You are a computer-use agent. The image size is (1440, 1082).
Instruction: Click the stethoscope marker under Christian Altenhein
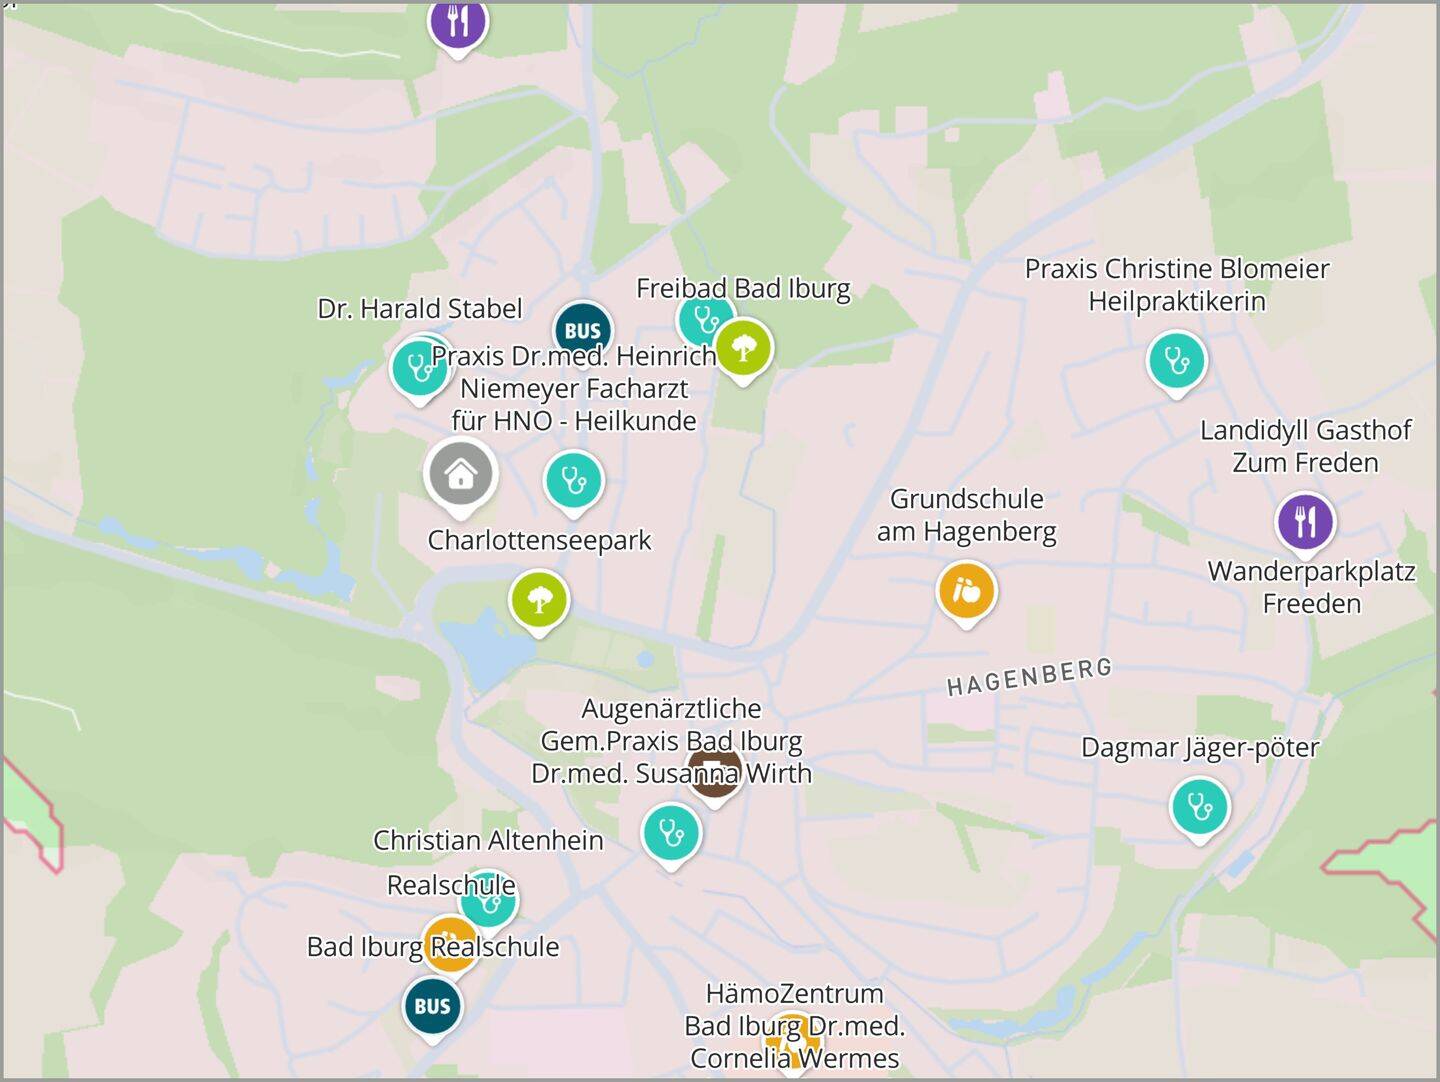coord(489,902)
